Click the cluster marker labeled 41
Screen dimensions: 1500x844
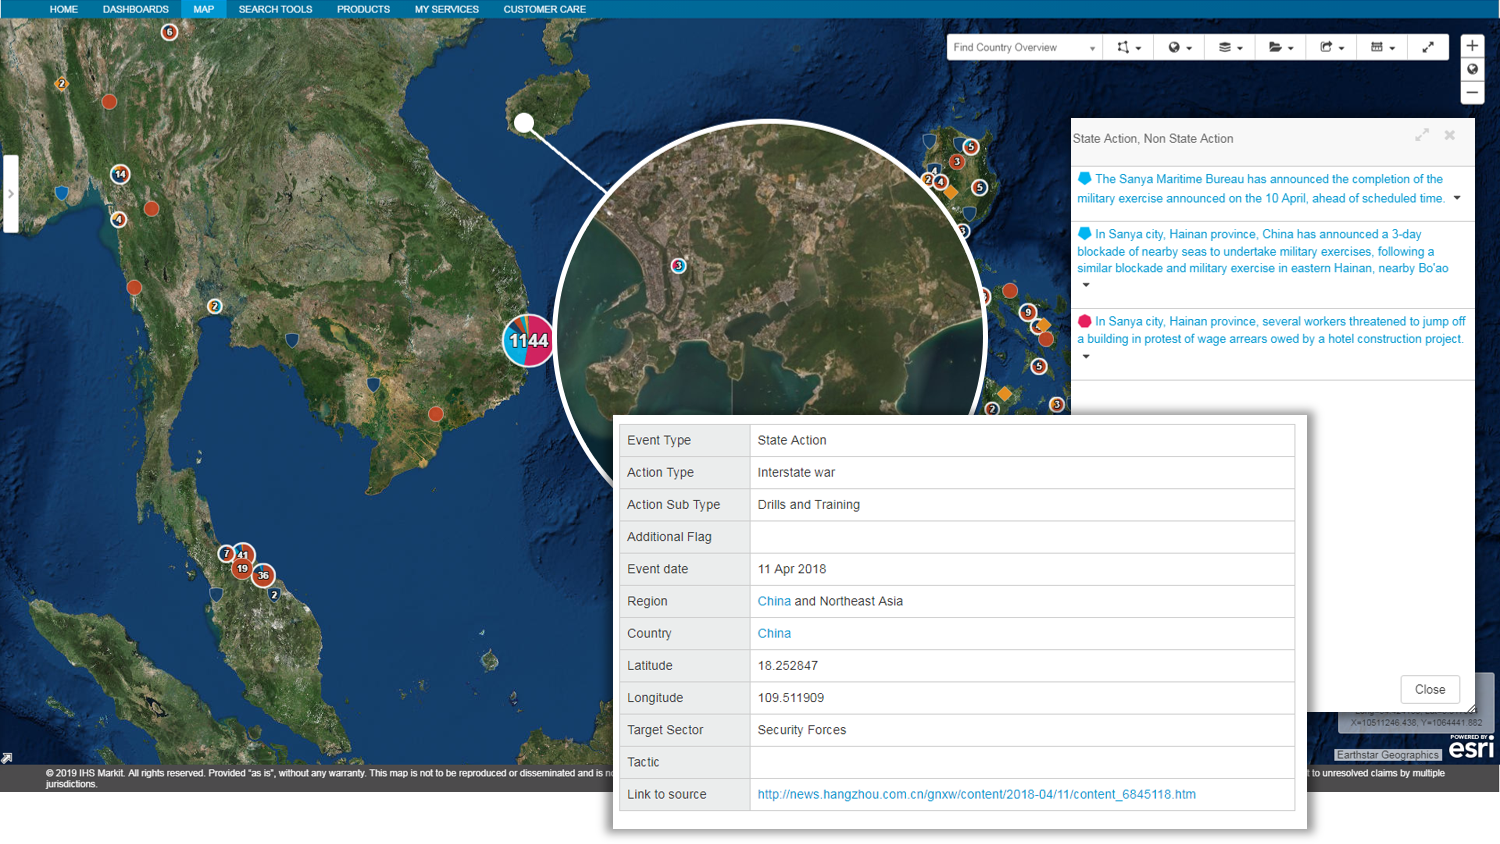(244, 553)
